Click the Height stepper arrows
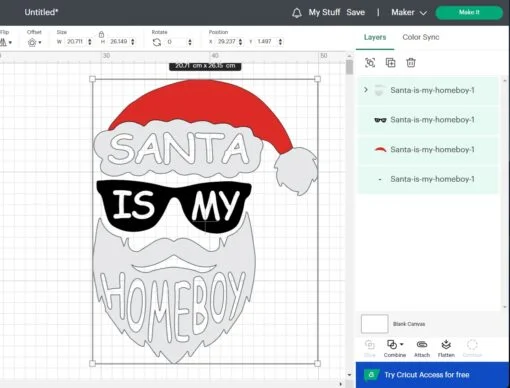The width and height of the screenshot is (510, 388). [133, 42]
